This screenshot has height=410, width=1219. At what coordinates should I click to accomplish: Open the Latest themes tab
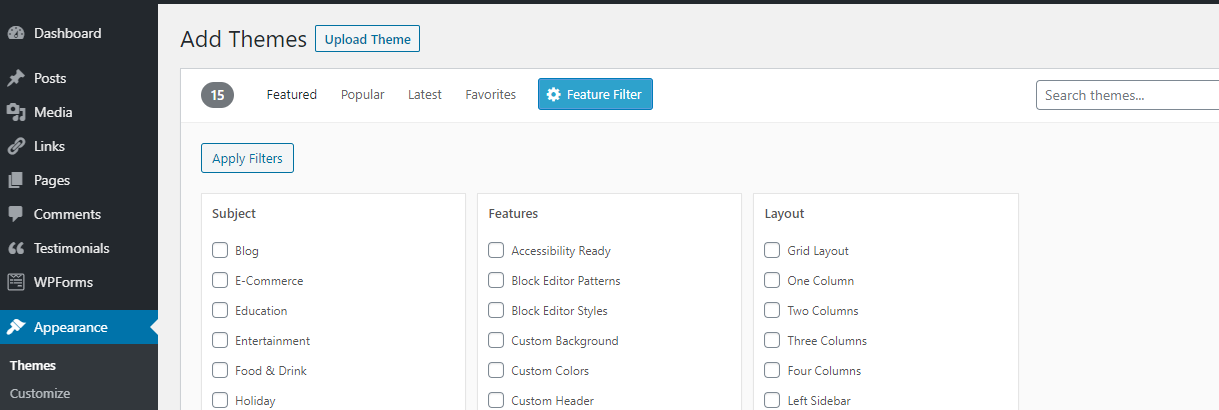pos(424,95)
